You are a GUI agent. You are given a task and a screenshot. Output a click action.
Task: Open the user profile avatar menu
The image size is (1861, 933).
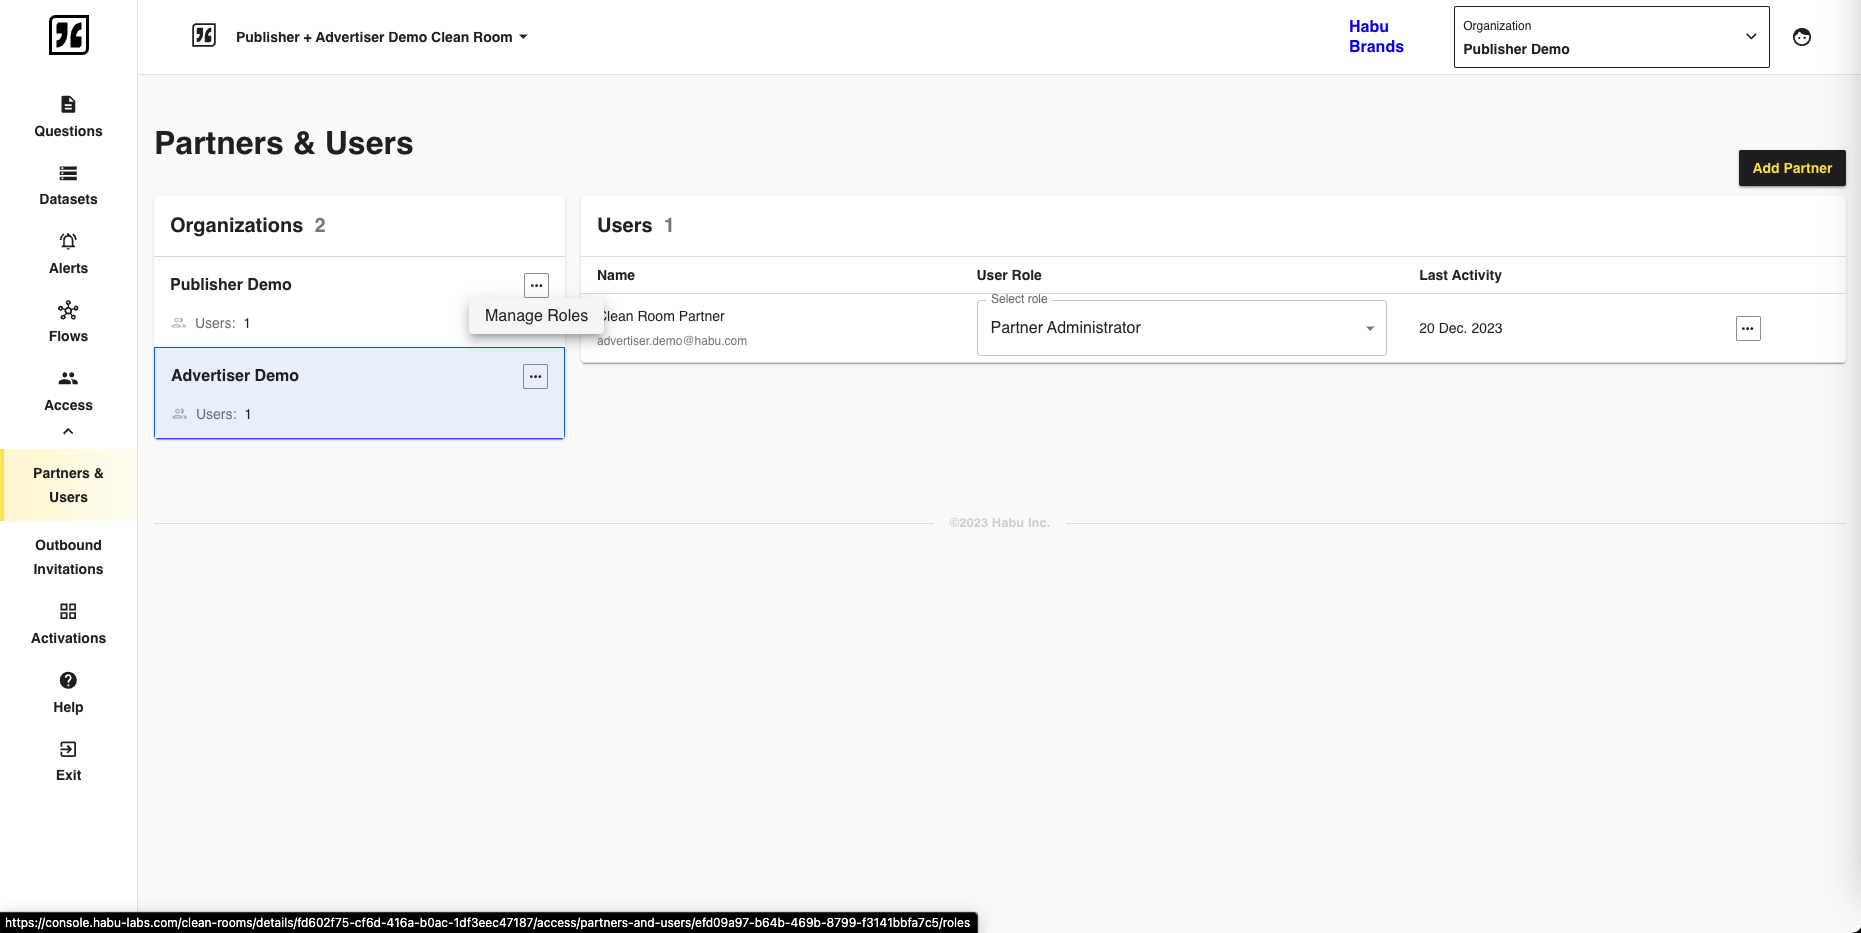(x=1802, y=37)
